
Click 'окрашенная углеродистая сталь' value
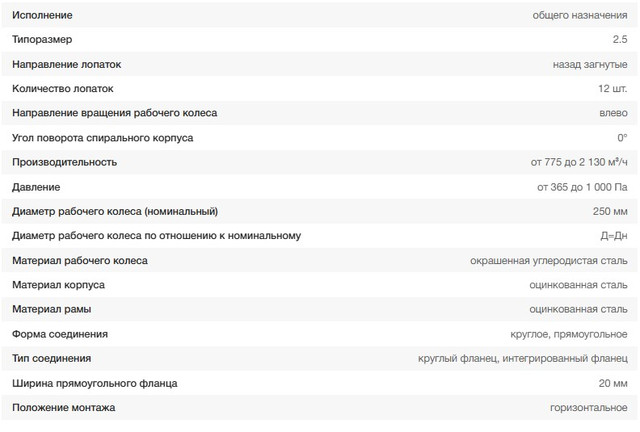[x=549, y=261]
